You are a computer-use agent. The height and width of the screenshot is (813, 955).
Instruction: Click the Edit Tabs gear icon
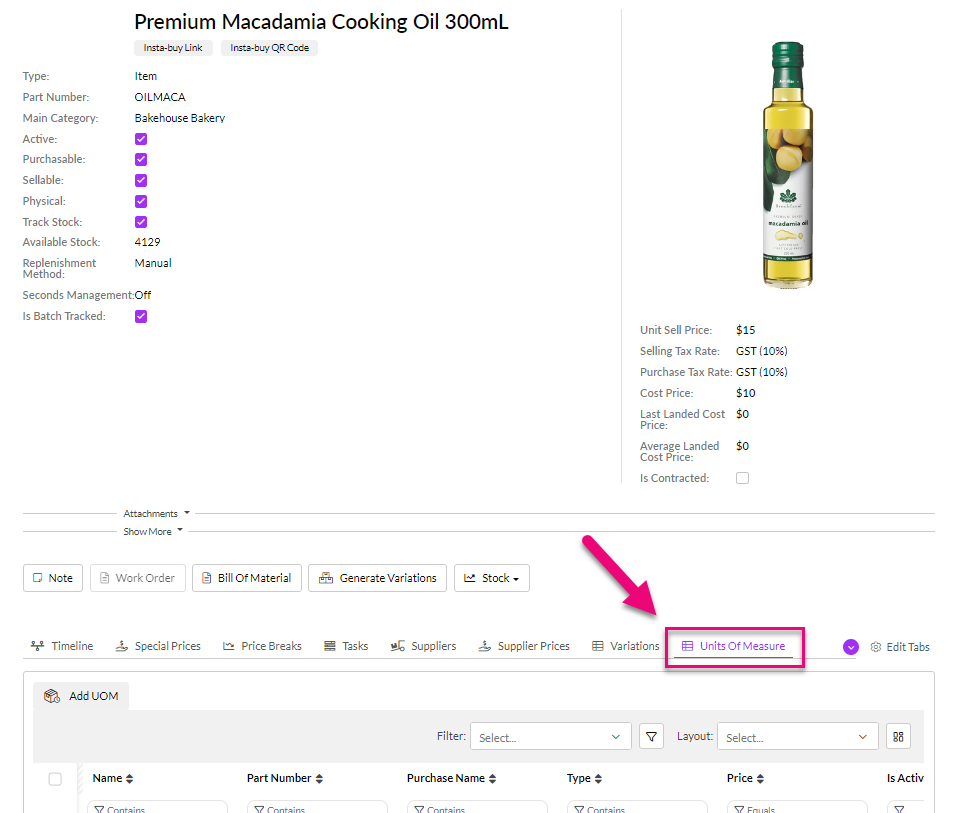point(876,647)
